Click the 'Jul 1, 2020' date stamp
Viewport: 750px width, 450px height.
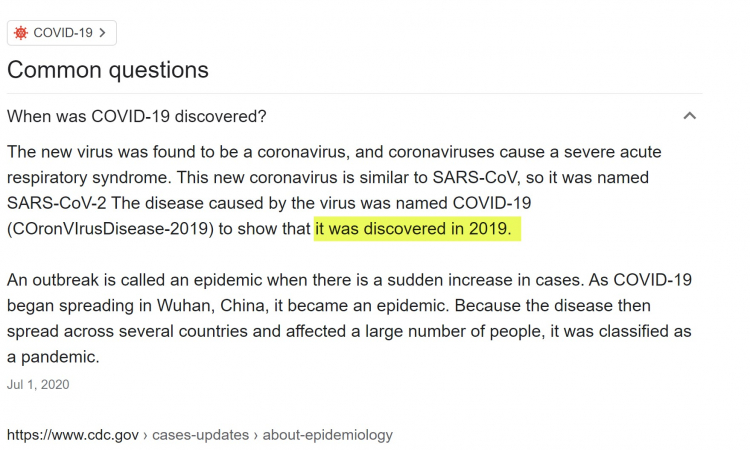(x=38, y=384)
